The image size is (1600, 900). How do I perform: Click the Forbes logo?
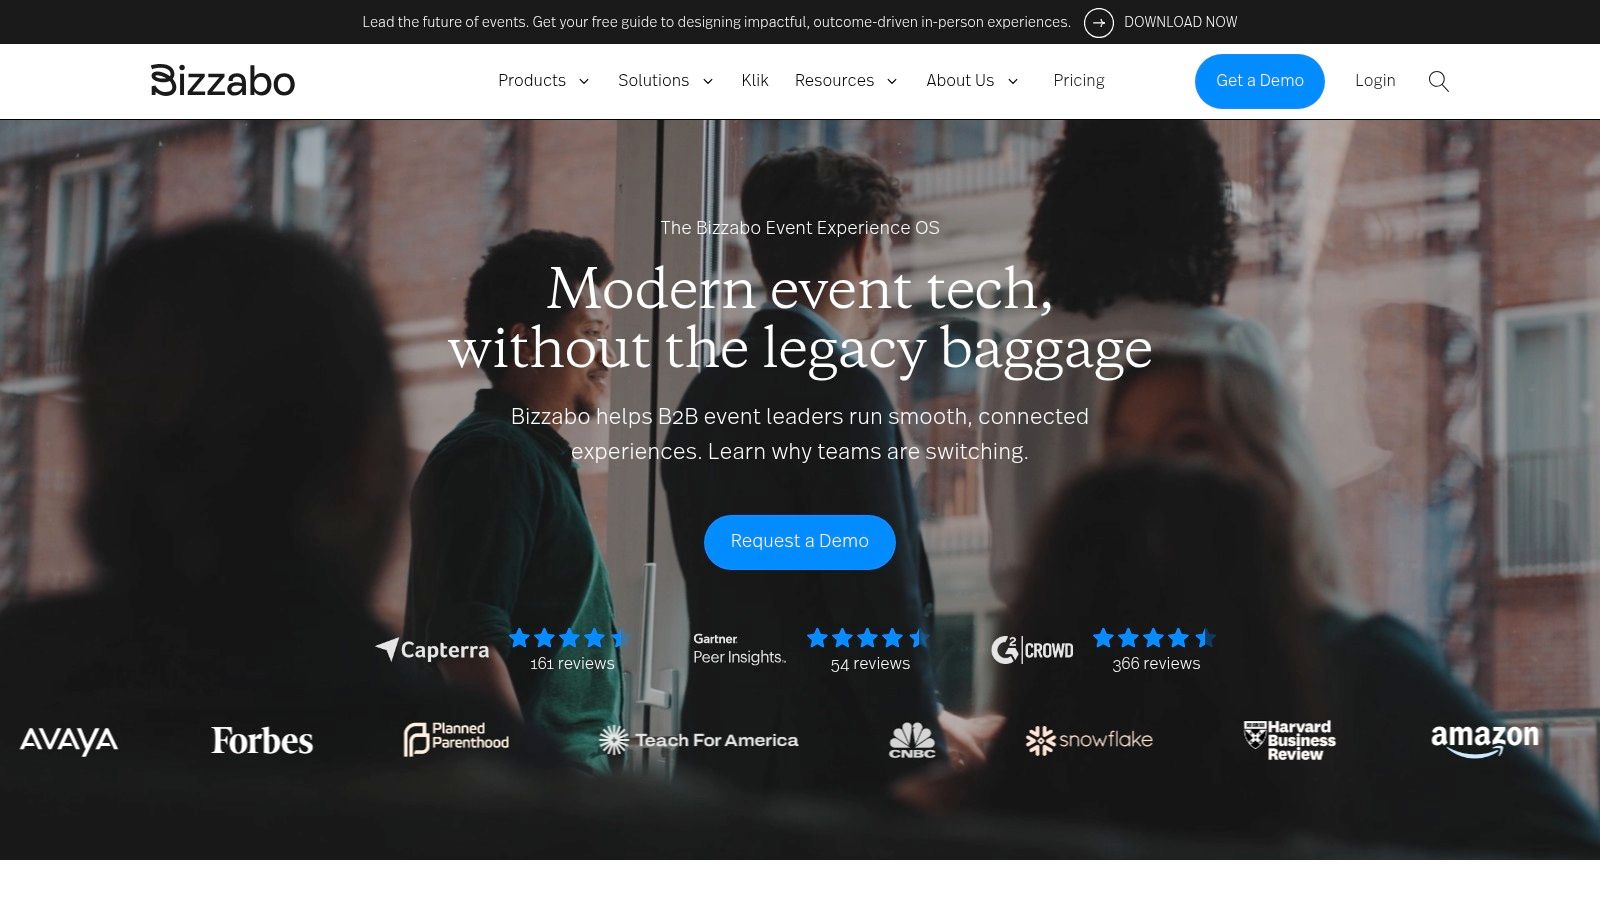coord(262,740)
